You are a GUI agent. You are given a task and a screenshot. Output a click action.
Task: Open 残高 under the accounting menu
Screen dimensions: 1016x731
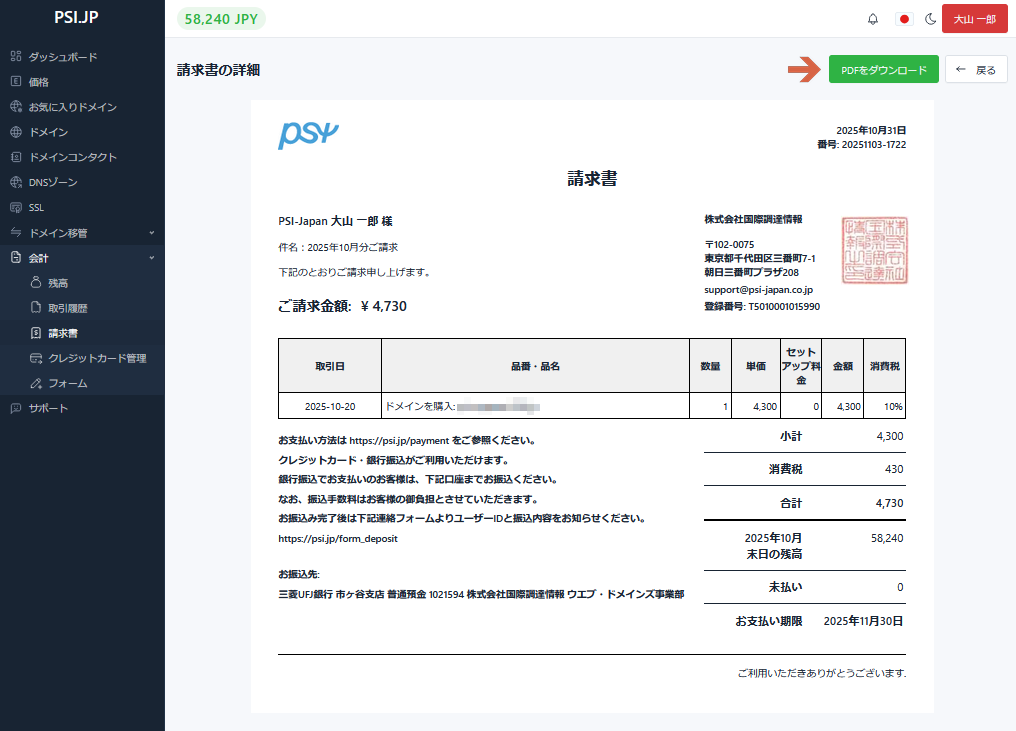coord(58,283)
